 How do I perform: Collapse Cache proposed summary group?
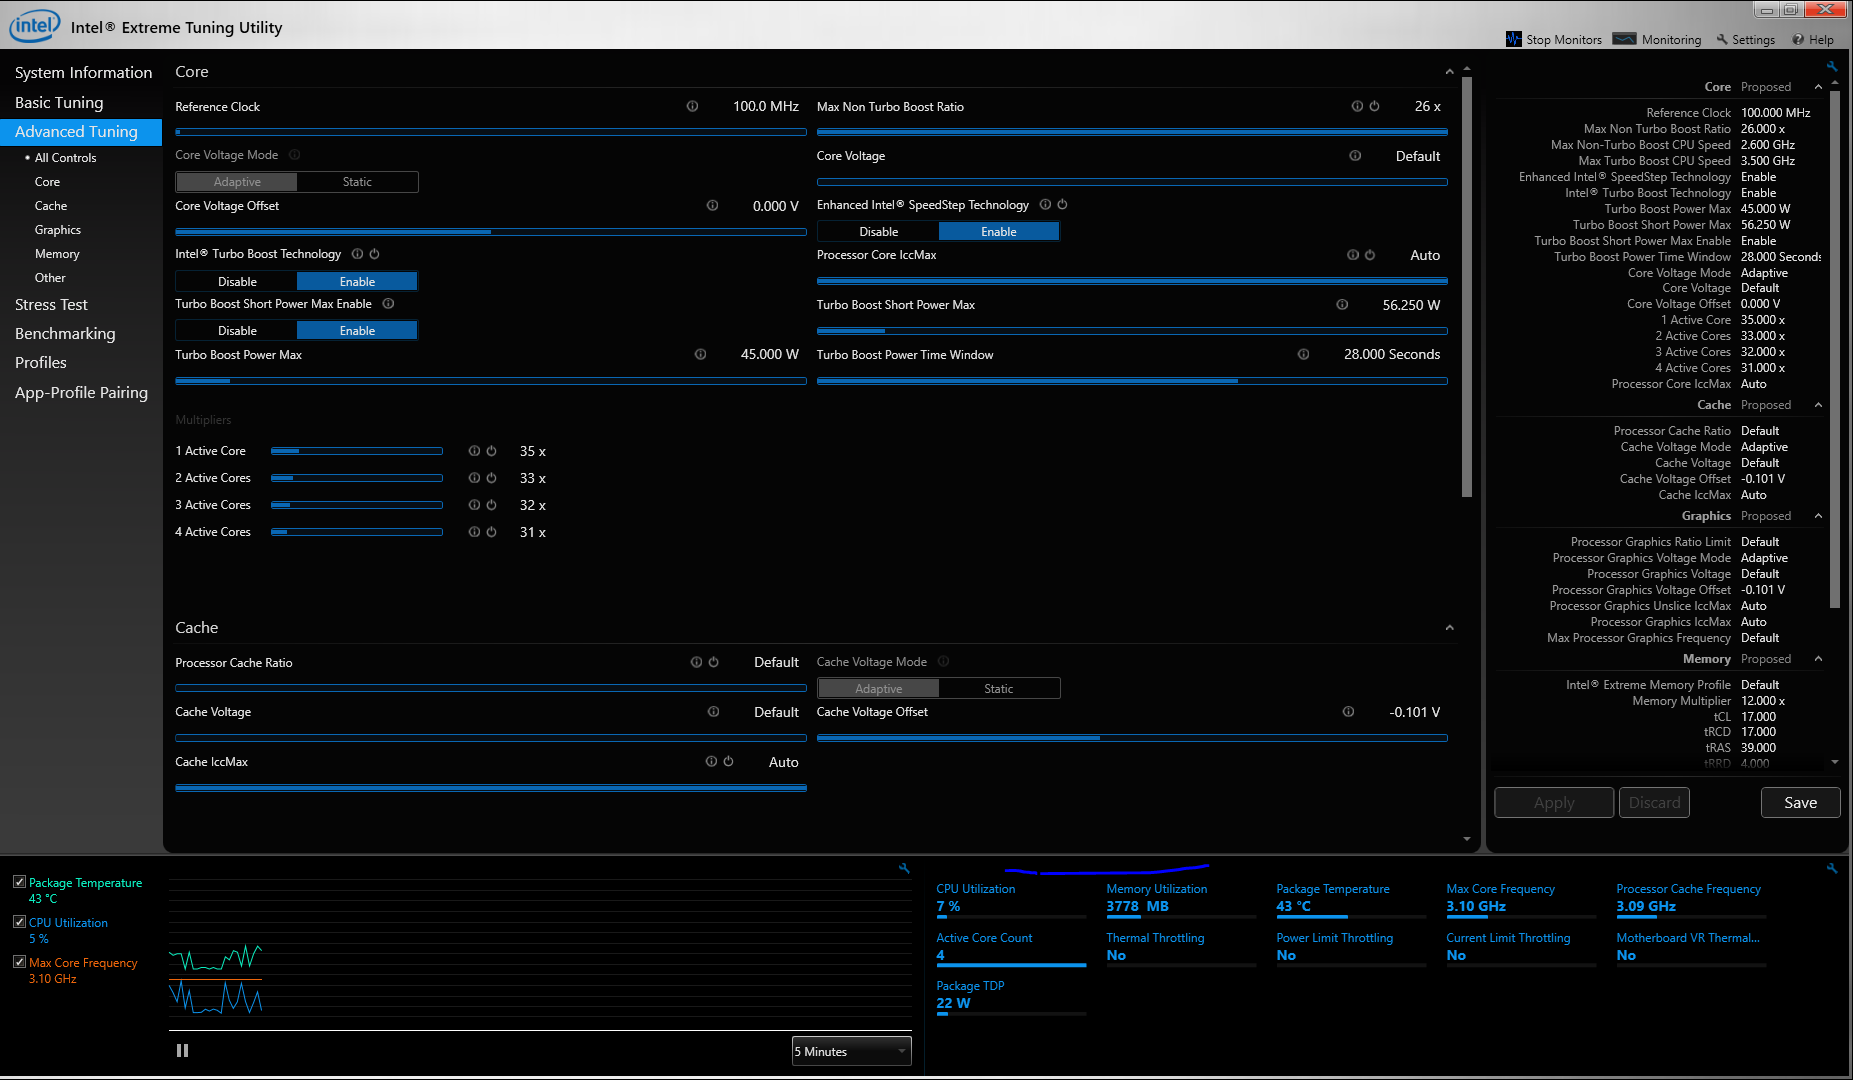point(1818,405)
